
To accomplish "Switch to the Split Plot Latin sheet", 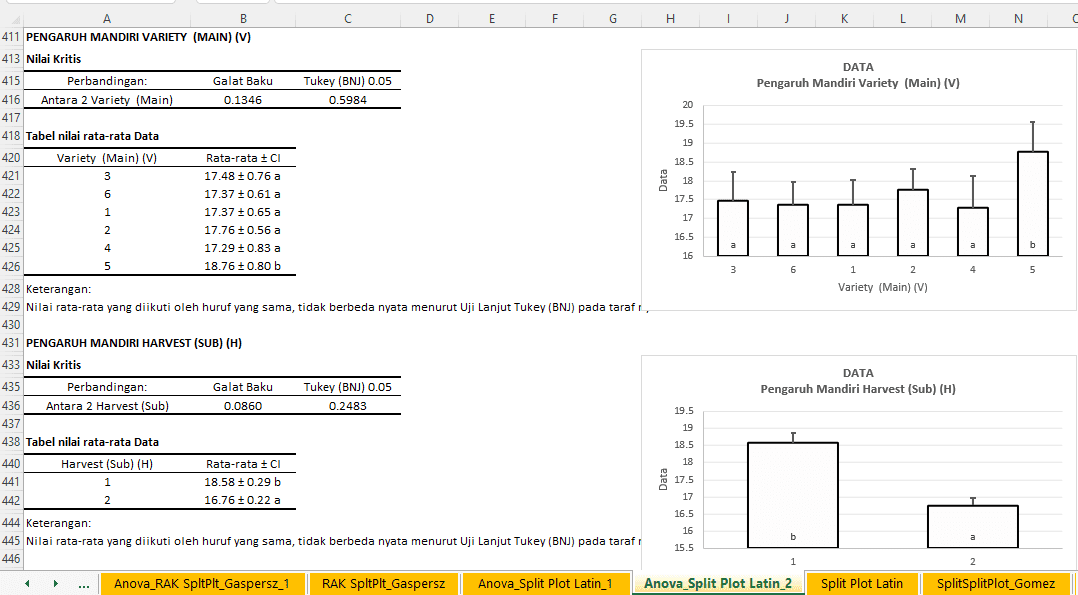I will (x=862, y=583).
